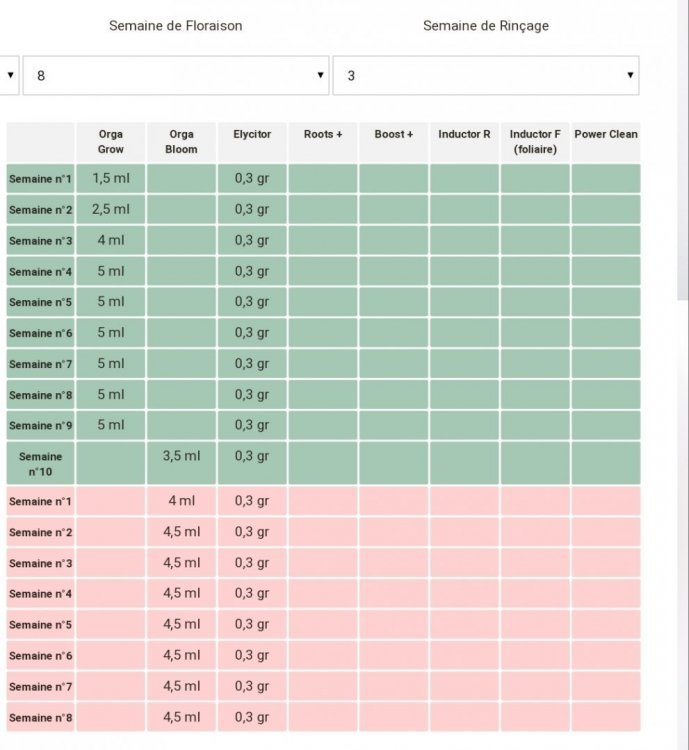Viewport: 689px width, 750px height.
Task: Click the Orga Grow column header
Action: 111,142
